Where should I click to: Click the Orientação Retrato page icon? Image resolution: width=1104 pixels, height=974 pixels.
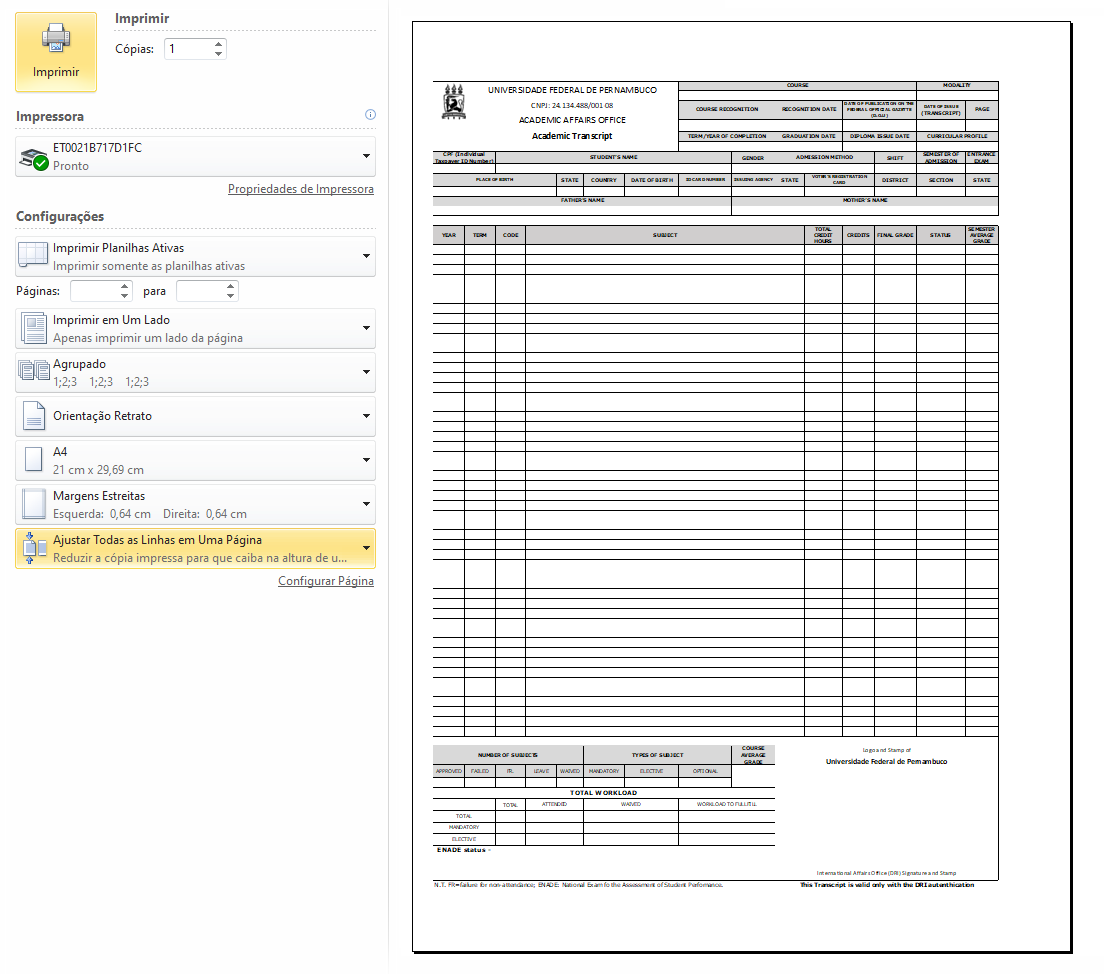pyautogui.click(x=35, y=416)
